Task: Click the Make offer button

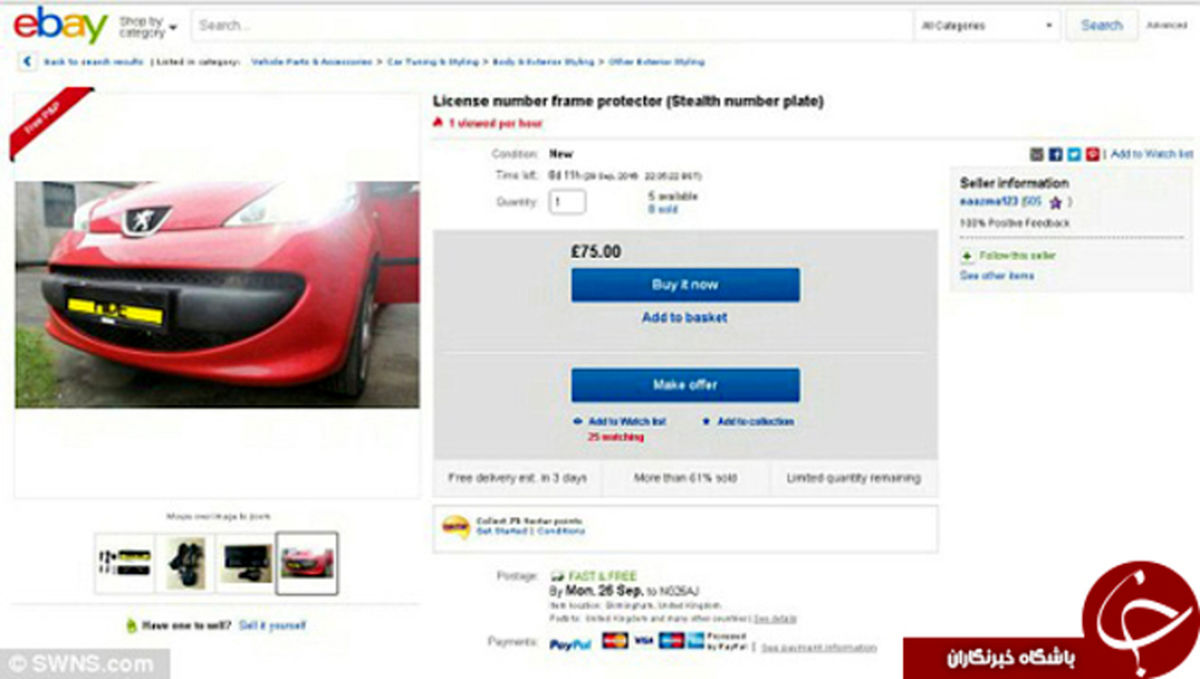Action: 685,385
